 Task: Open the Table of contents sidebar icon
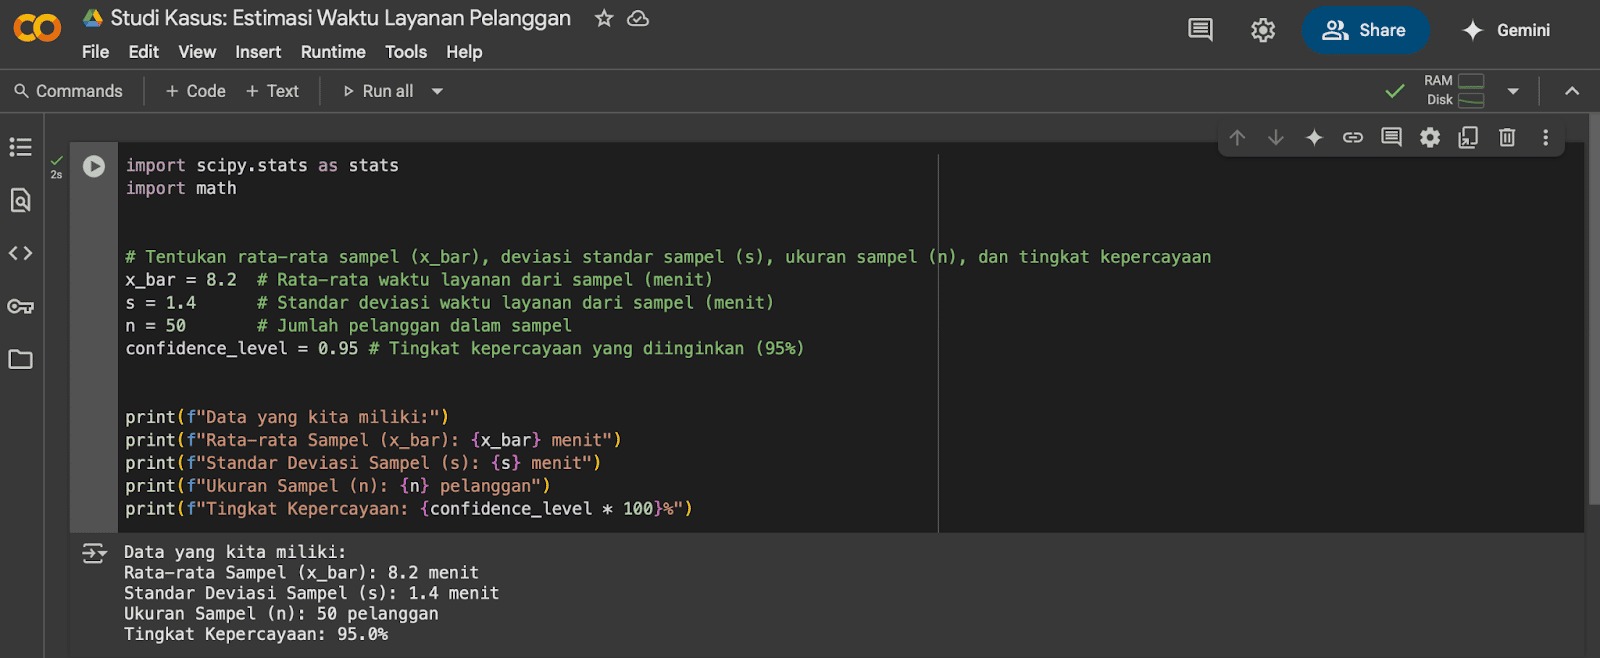coord(20,147)
